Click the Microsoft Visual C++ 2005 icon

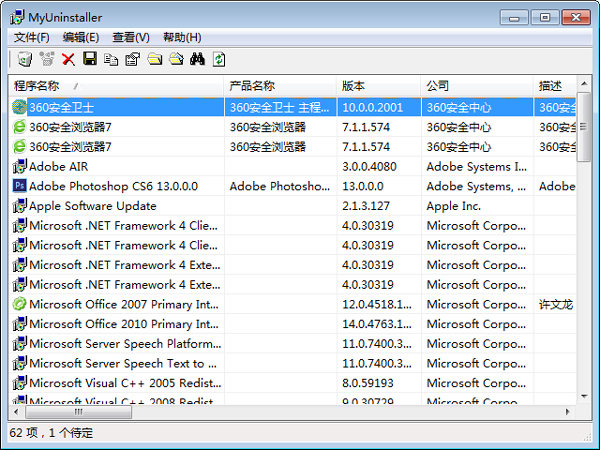pos(19,383)
